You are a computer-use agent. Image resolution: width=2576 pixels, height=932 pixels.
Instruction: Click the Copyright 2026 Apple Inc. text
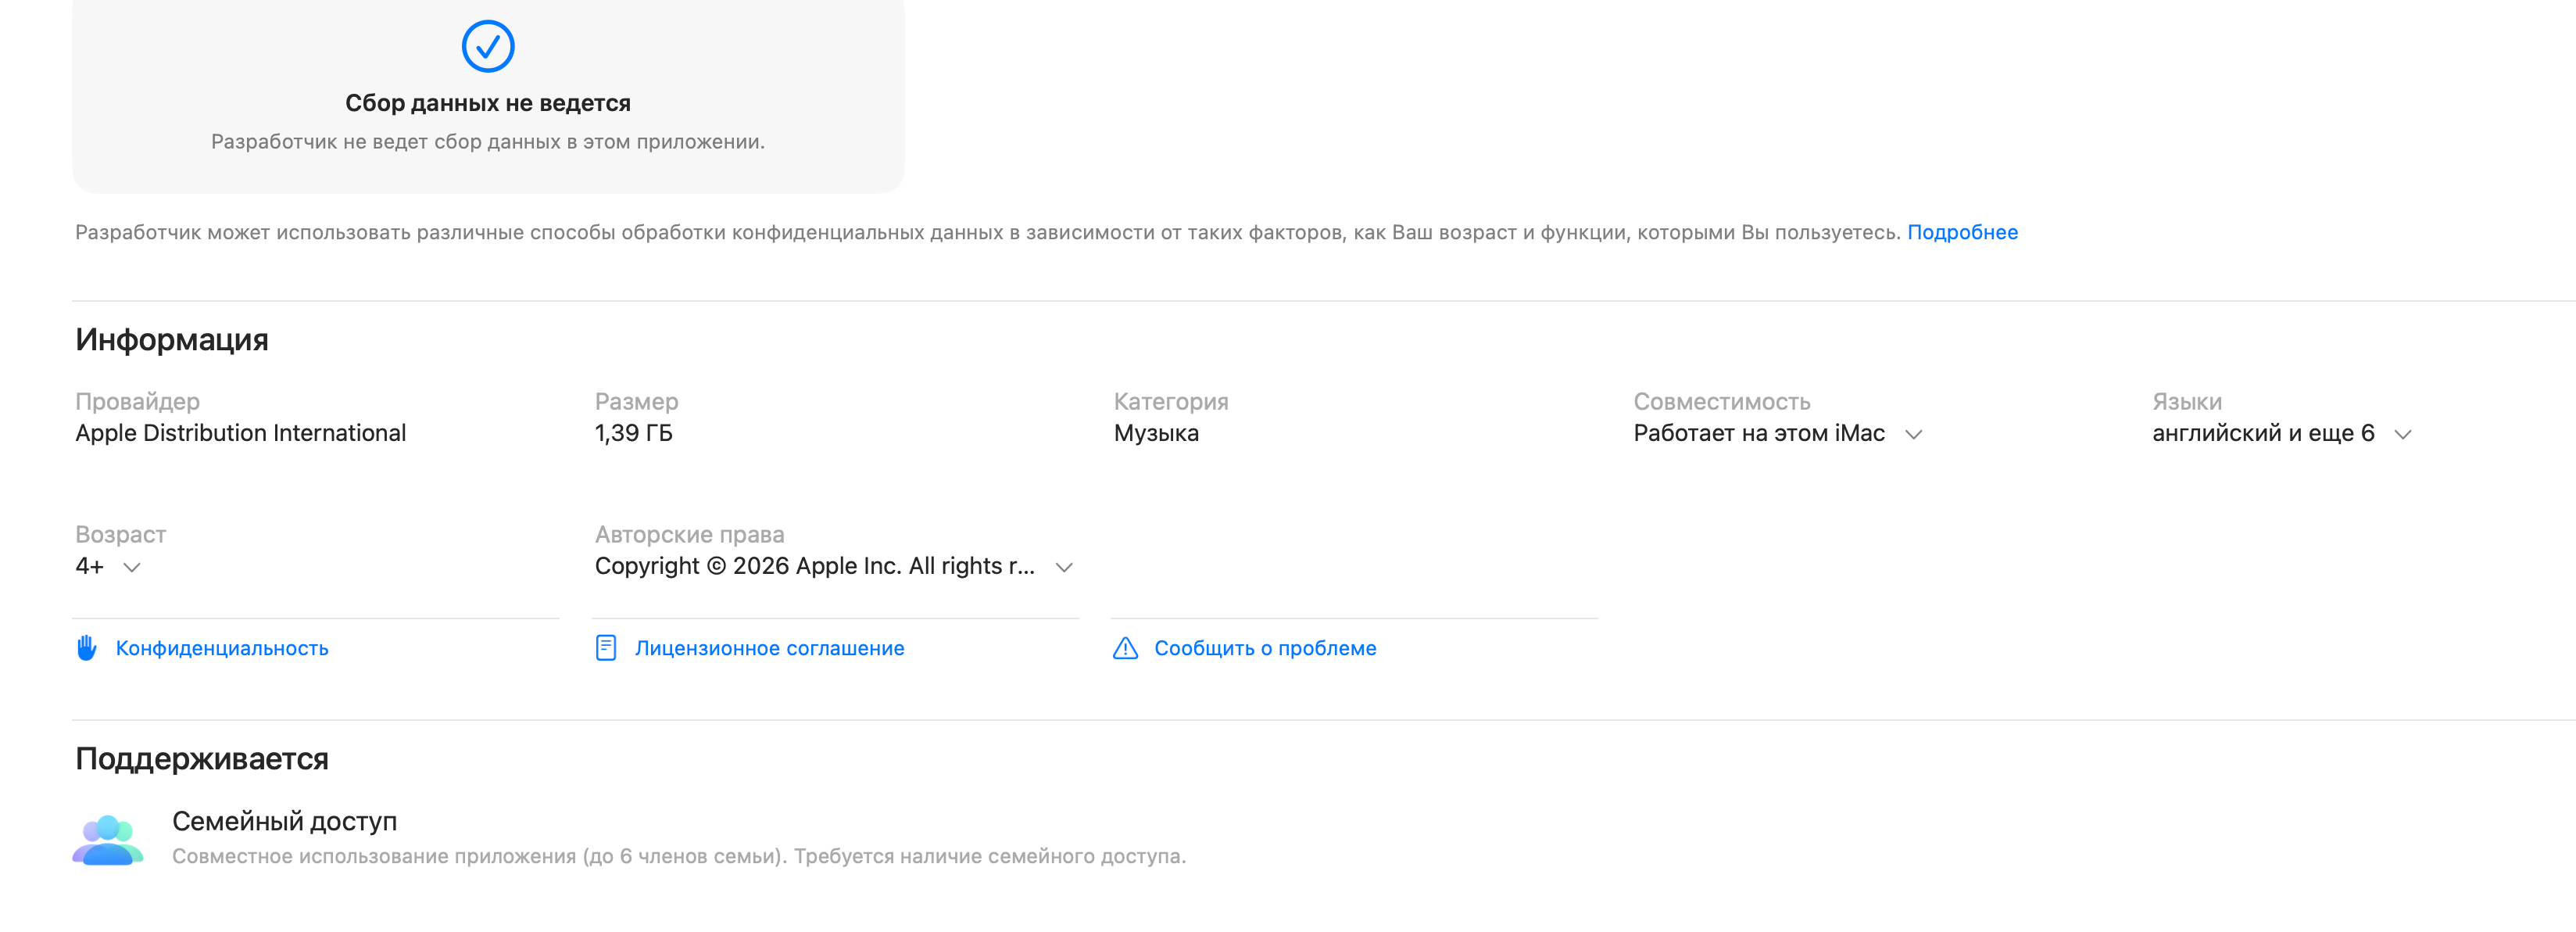pyautogui.click(x=814, y=566)
